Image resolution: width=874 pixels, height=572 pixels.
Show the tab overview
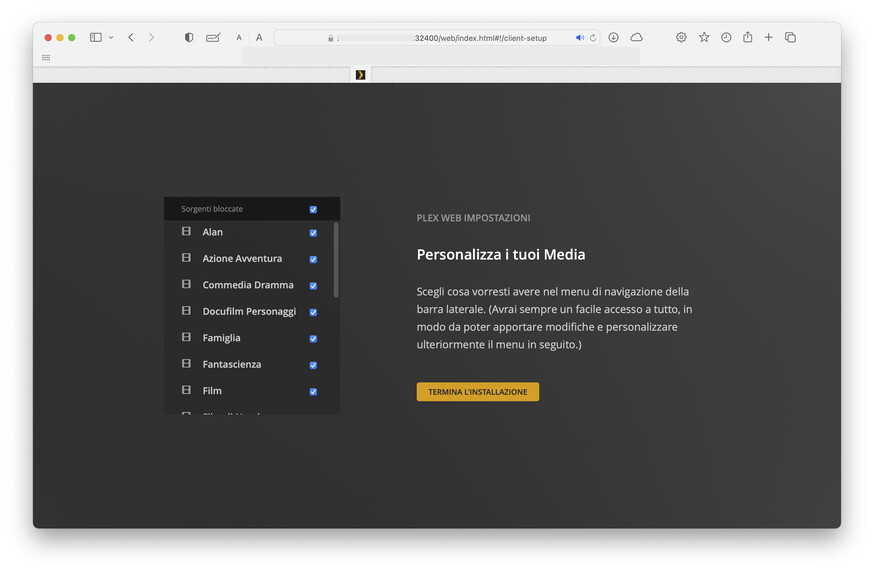point(790,37)
